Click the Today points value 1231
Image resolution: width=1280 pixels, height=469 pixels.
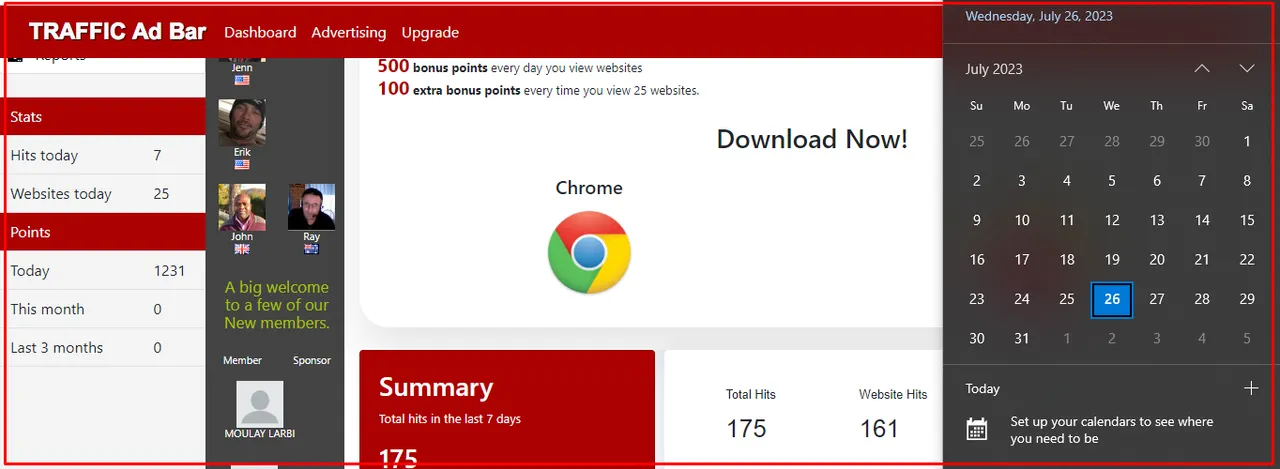point(171,271)
